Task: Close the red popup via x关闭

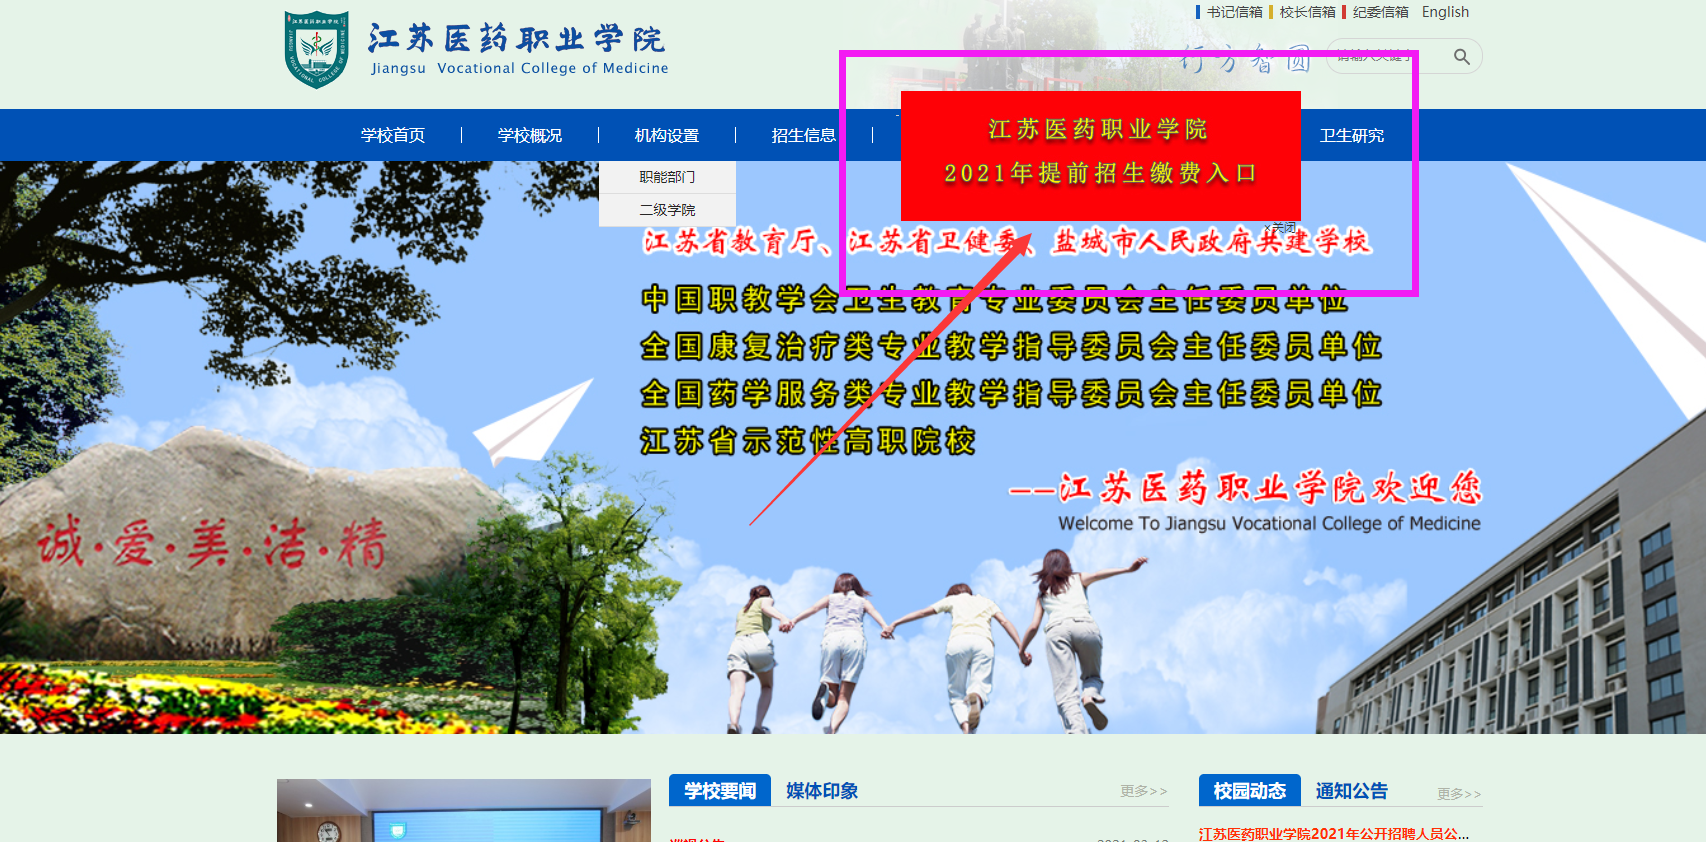Action: (x=1280, y=227)
